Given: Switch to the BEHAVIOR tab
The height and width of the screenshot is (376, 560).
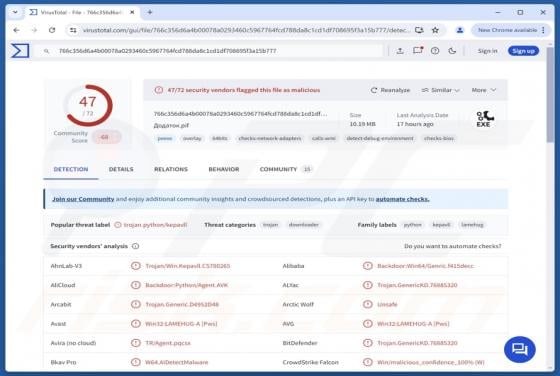Looking at the screenshot, I should [x=224, y=169].
